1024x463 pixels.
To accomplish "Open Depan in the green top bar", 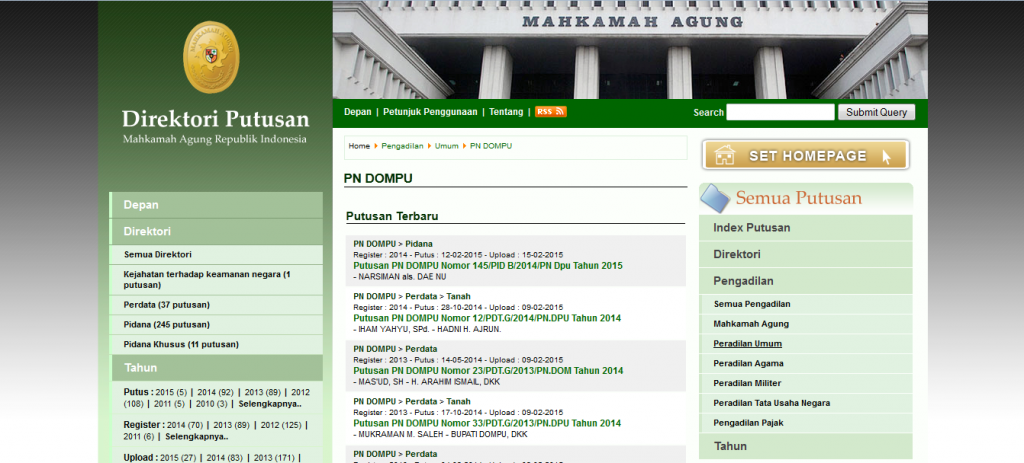I will click(358, 112).
